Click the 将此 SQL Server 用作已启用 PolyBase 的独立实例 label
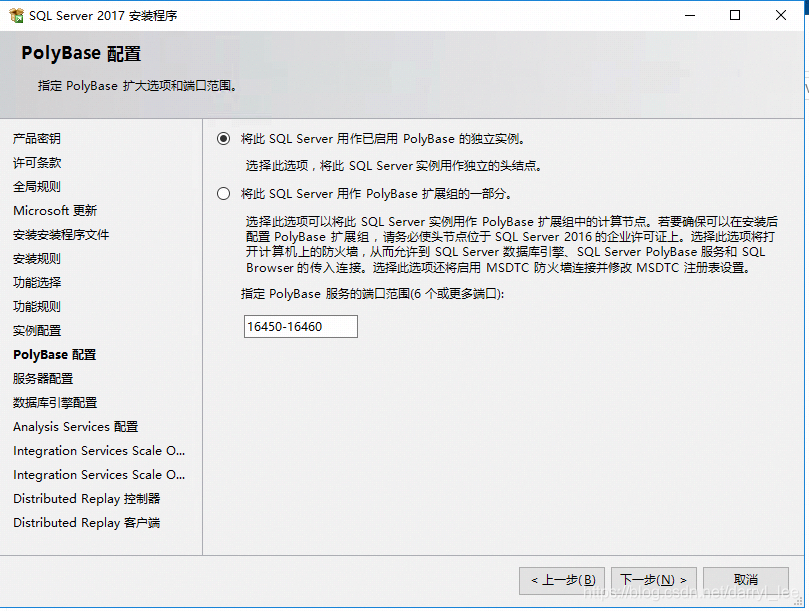 383,139
